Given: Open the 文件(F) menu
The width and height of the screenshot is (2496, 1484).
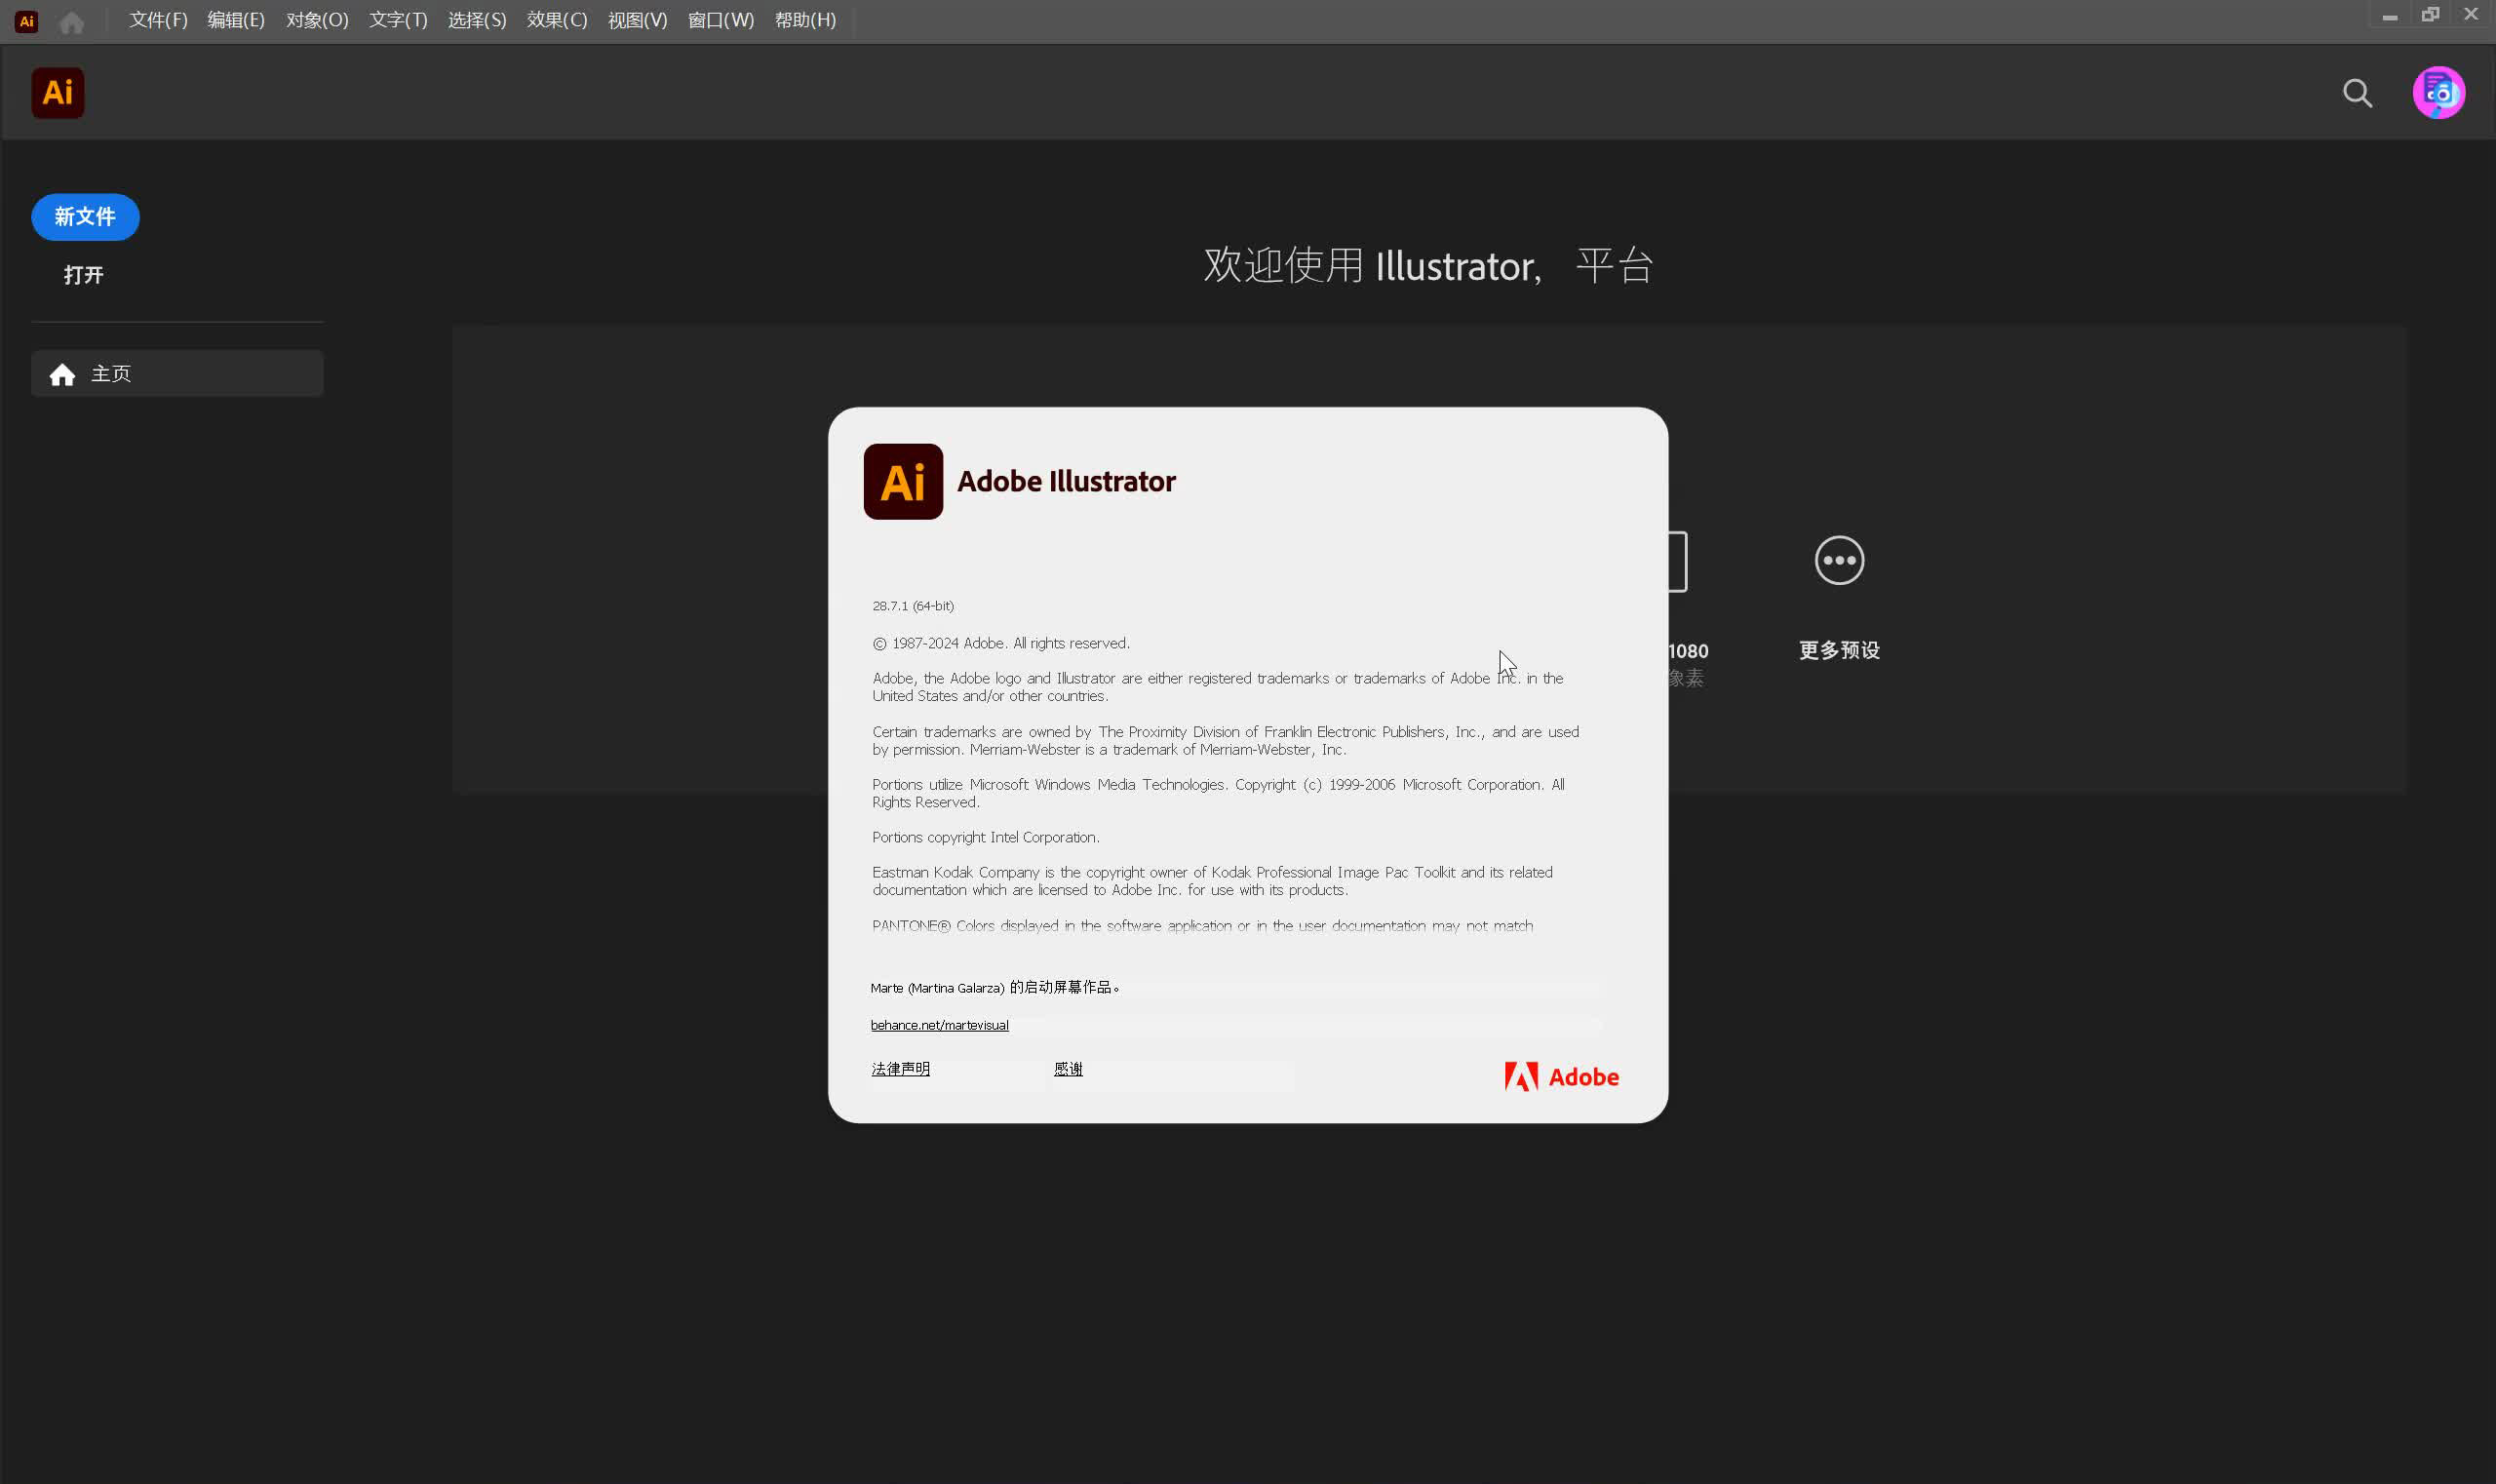Looking at the screenshot, I should coord(158,20).
